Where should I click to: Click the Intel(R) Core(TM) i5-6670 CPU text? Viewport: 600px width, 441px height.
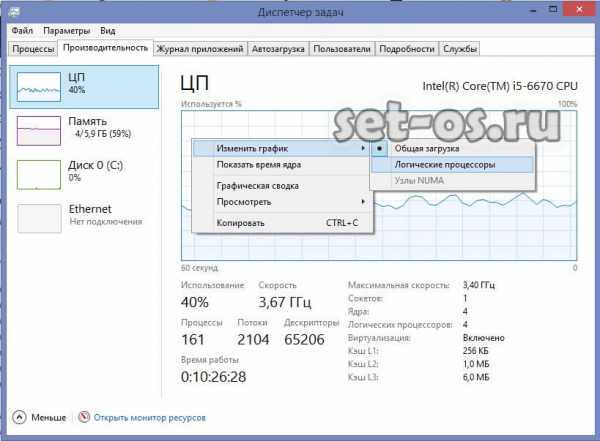click(x=500, y=86)
